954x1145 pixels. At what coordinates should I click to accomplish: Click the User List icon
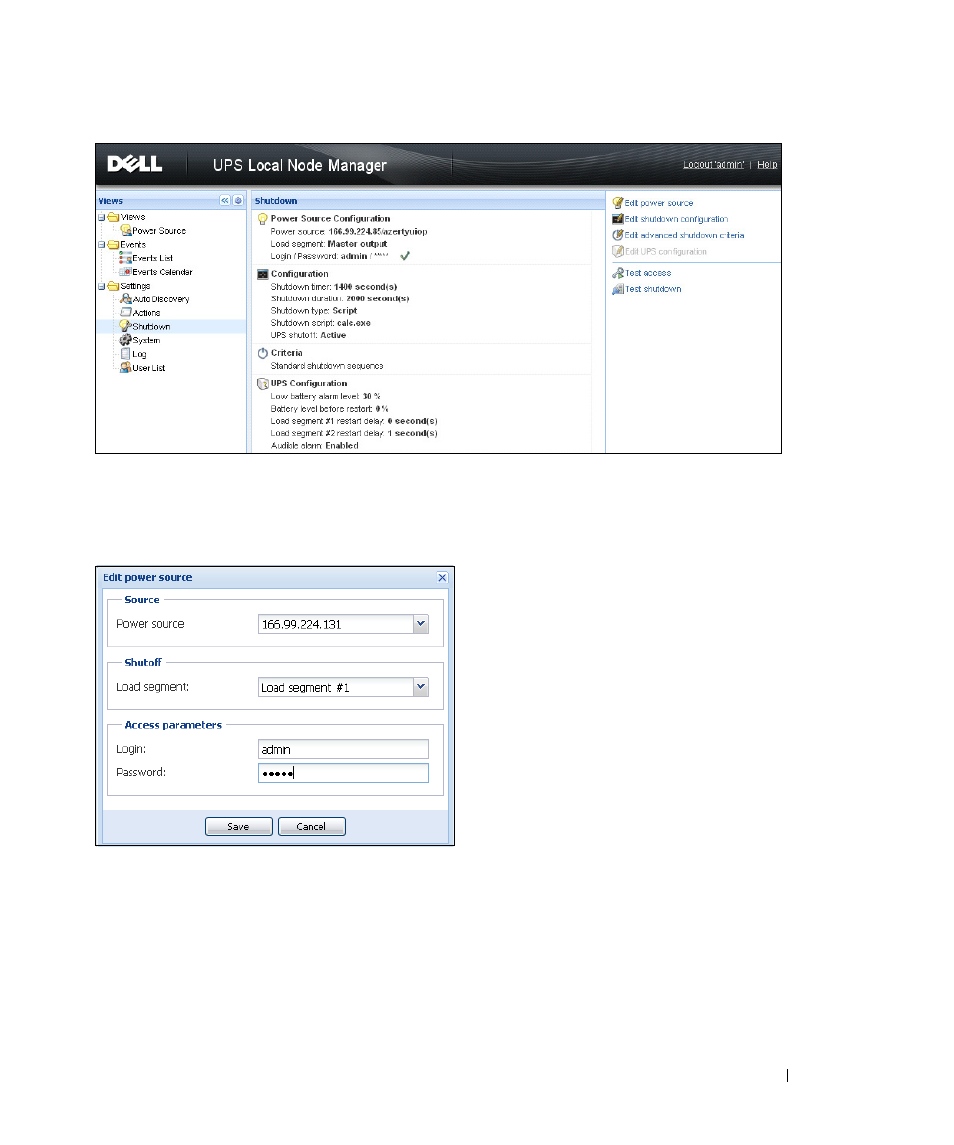[126, 368]
